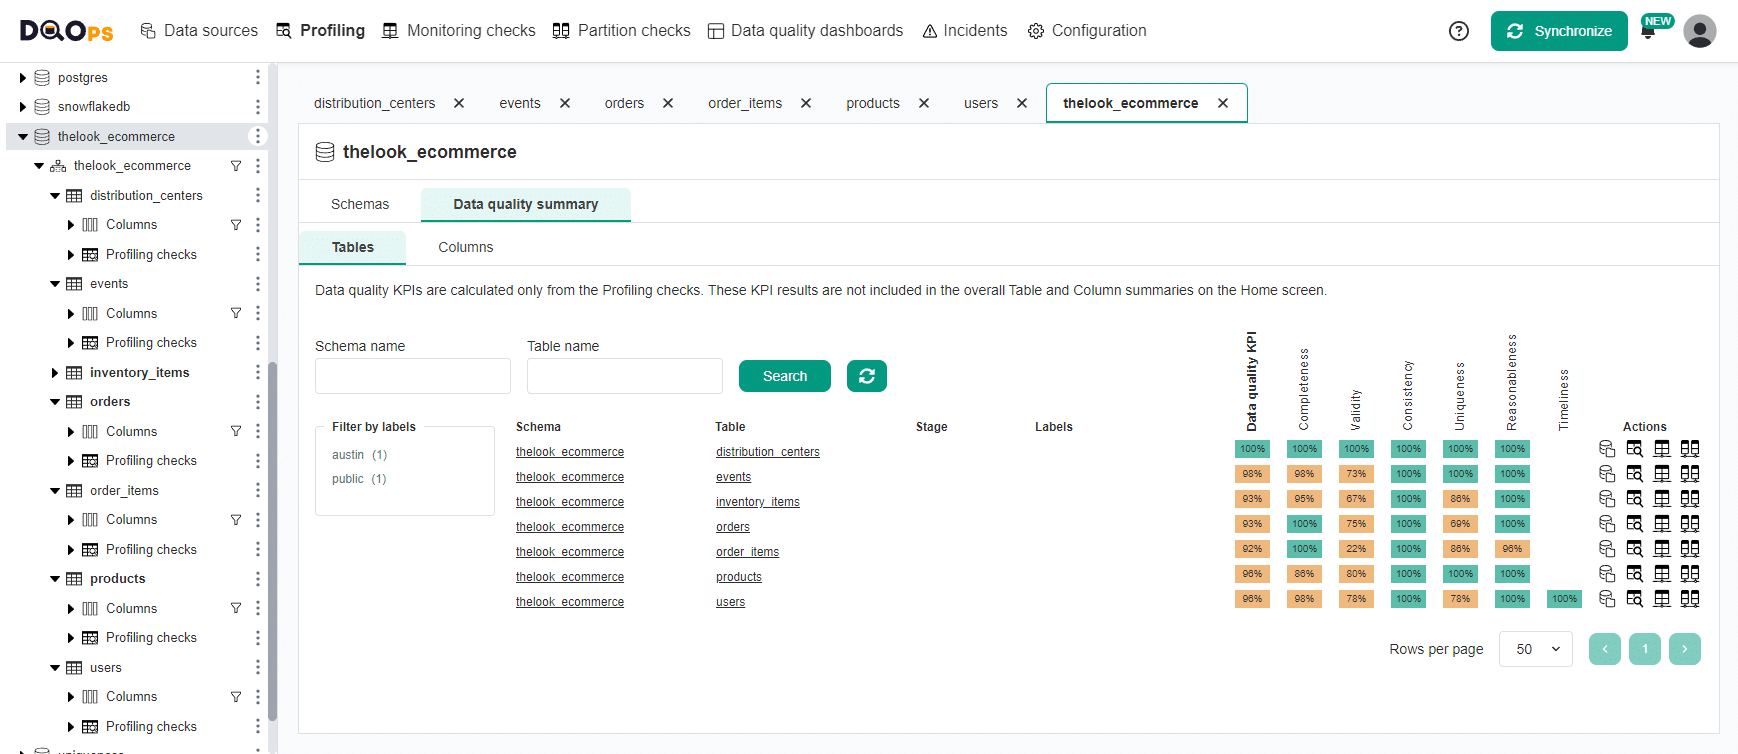
Task: Open the help question mark icon
Action: [x=1459, y=31]
